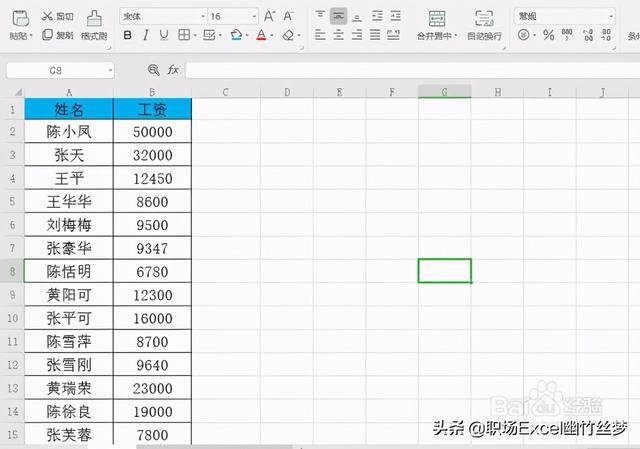Screen dimensions: 640x449
Task: Click the eraser clear icon
Action: coord(288,35)
